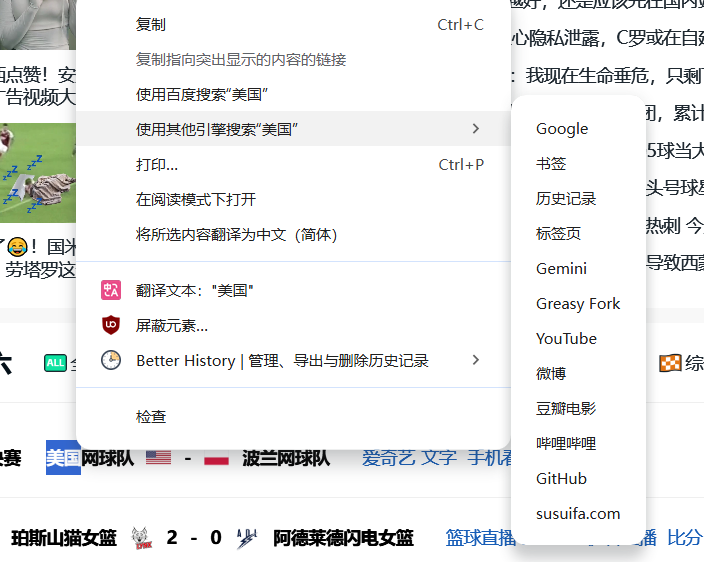Choose 打印... menu entry
The image size is (704, 562).
click(294, 165)
